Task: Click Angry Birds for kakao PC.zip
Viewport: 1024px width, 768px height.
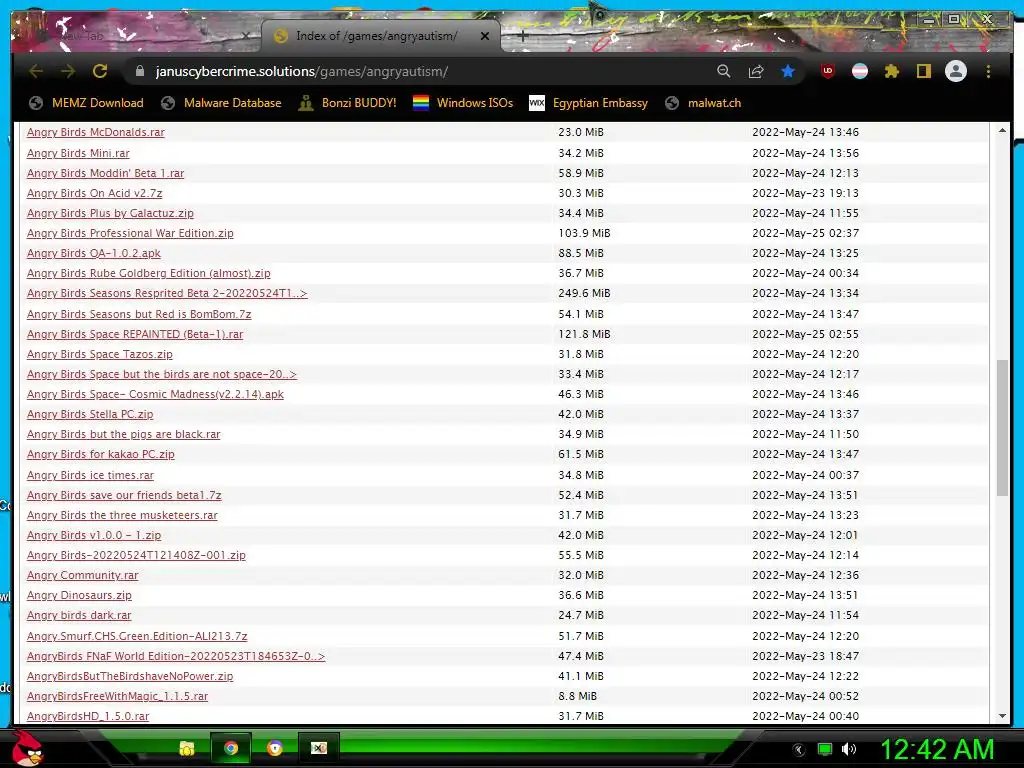Action: click(101, 455)
